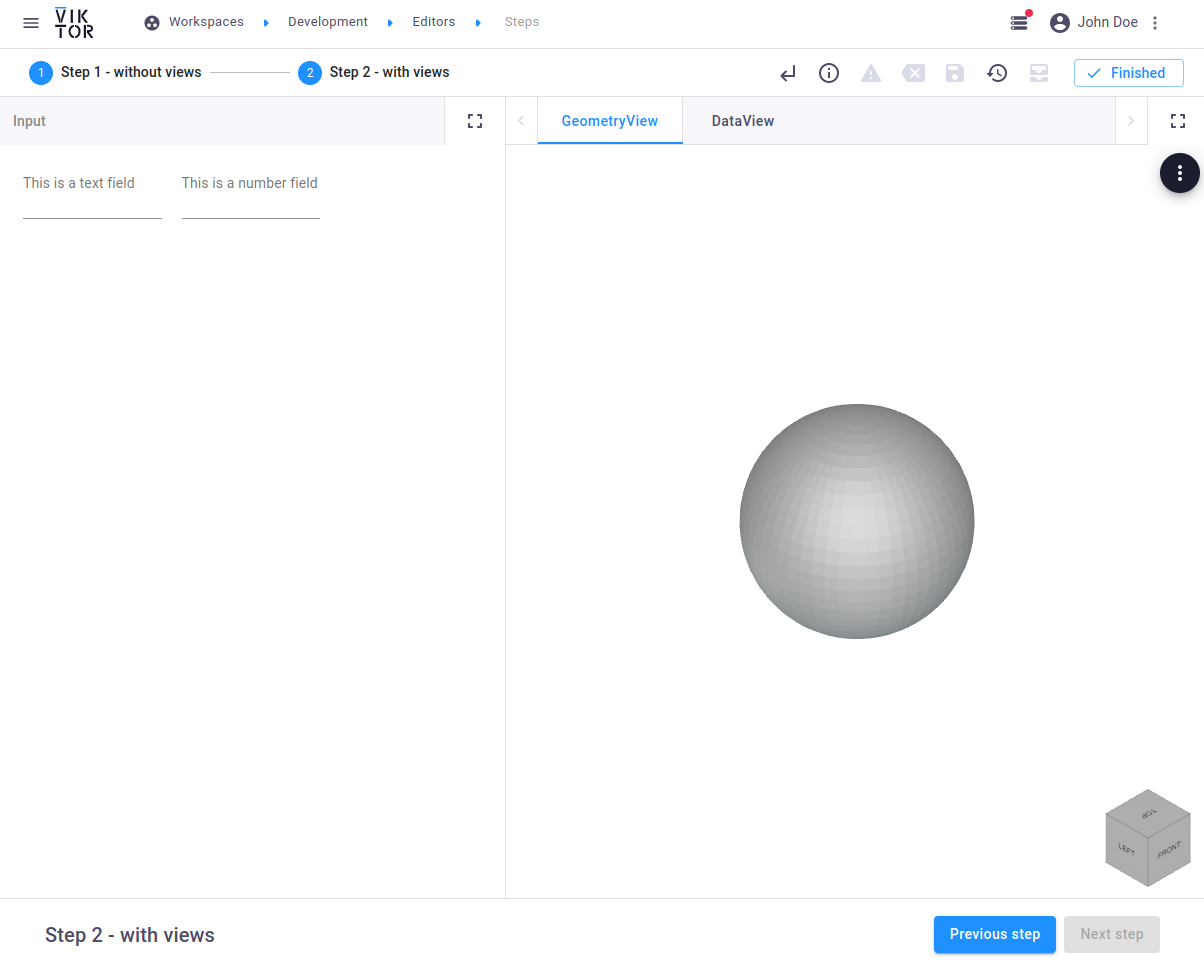Maximize the Input panel

475,121
